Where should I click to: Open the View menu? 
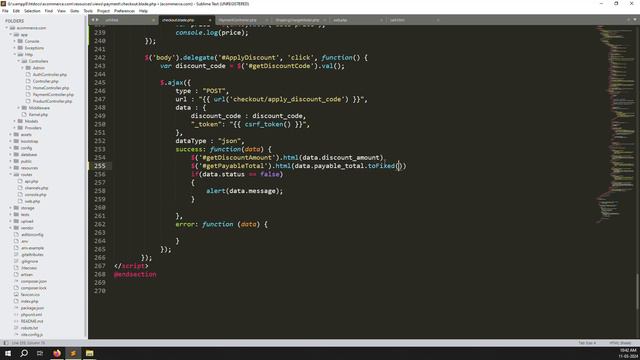coord(61,11)
